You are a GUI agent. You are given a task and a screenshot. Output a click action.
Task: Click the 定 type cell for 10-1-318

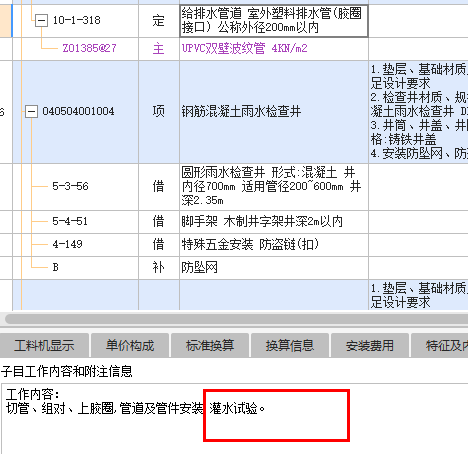[x=159, y=21]
